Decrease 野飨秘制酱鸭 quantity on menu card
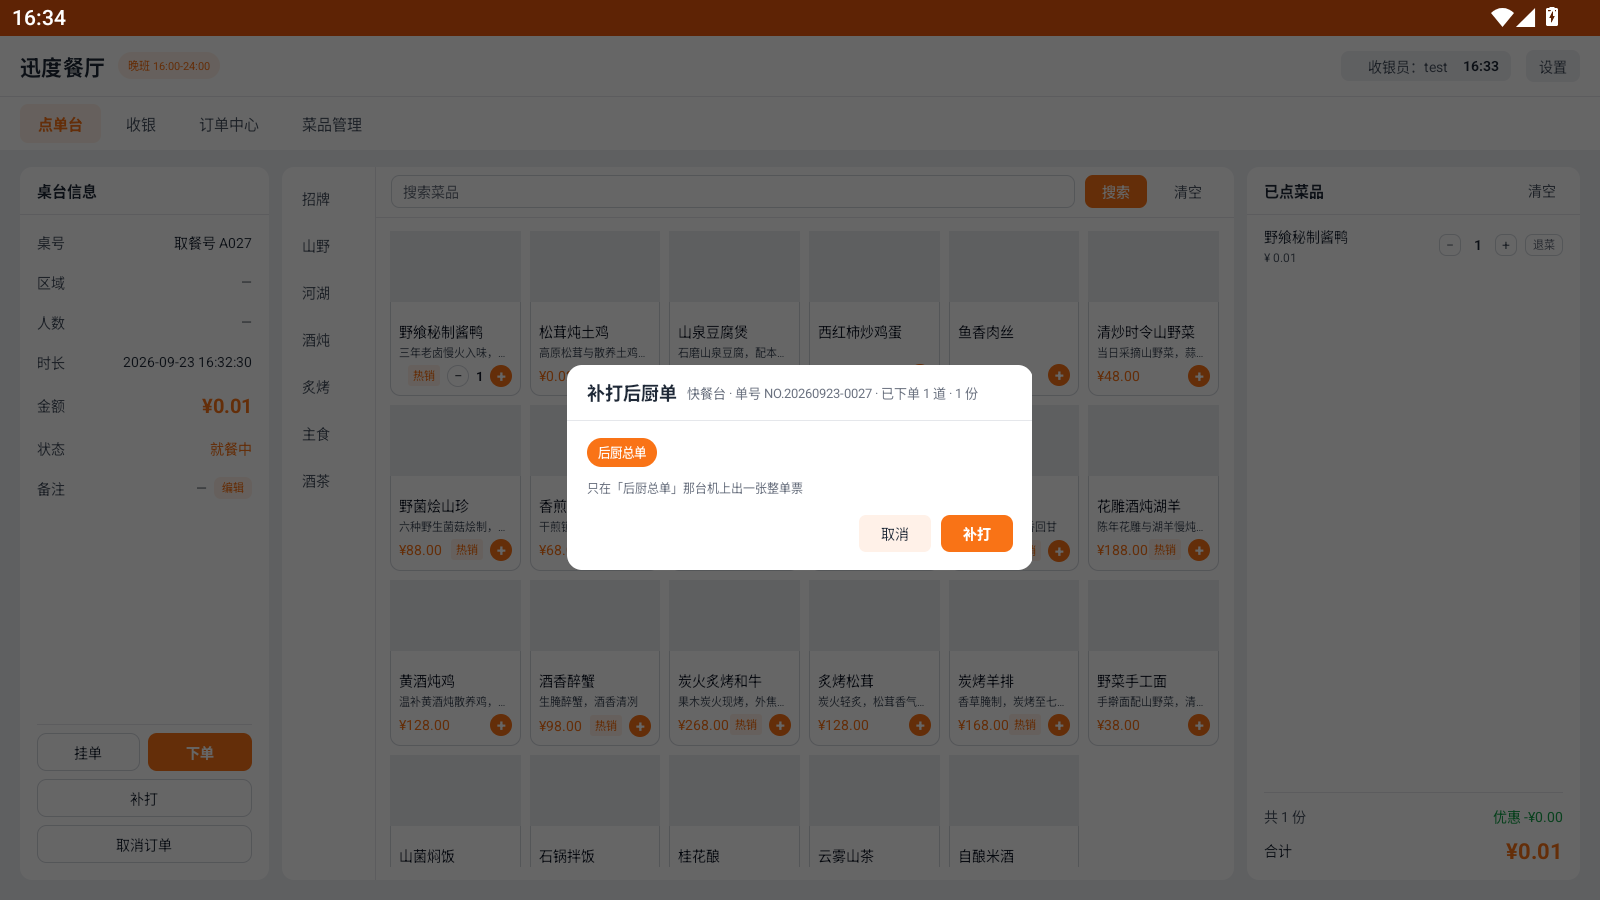1600x900 pixels. pyautogui.click(x=458, y=376)
